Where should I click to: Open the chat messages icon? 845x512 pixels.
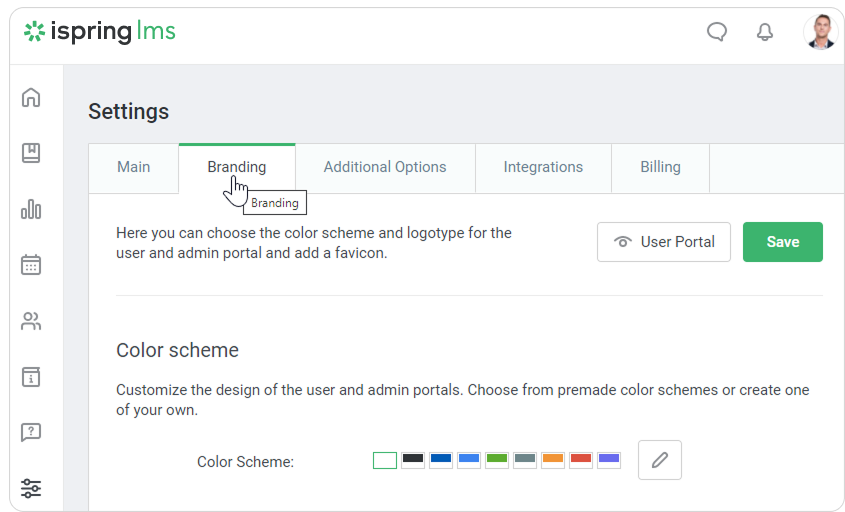(x=717, y=32)
